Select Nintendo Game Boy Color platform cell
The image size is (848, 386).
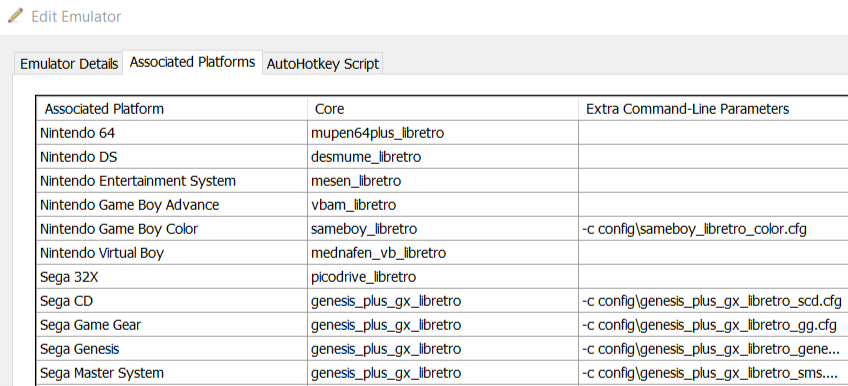172,229
